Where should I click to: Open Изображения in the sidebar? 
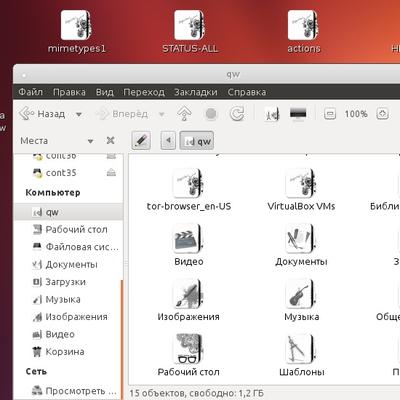tap(68, 317)
